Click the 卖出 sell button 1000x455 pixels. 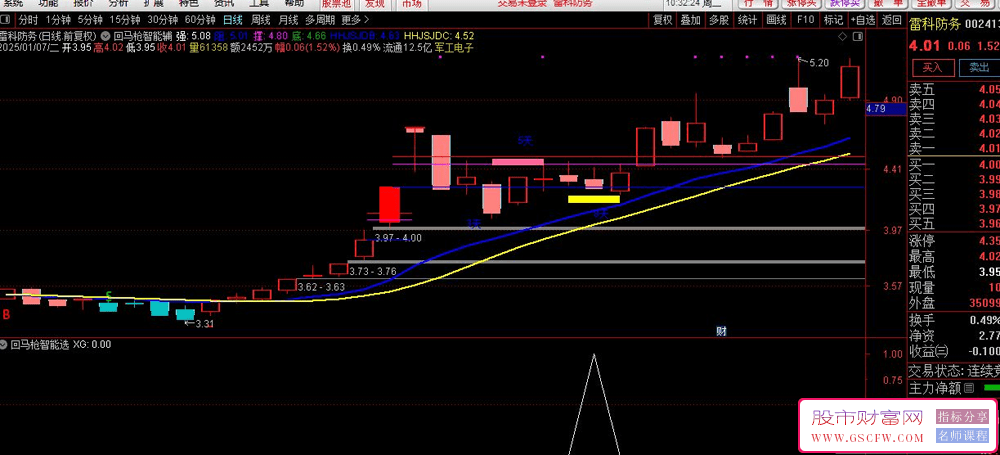coord(979,66)
